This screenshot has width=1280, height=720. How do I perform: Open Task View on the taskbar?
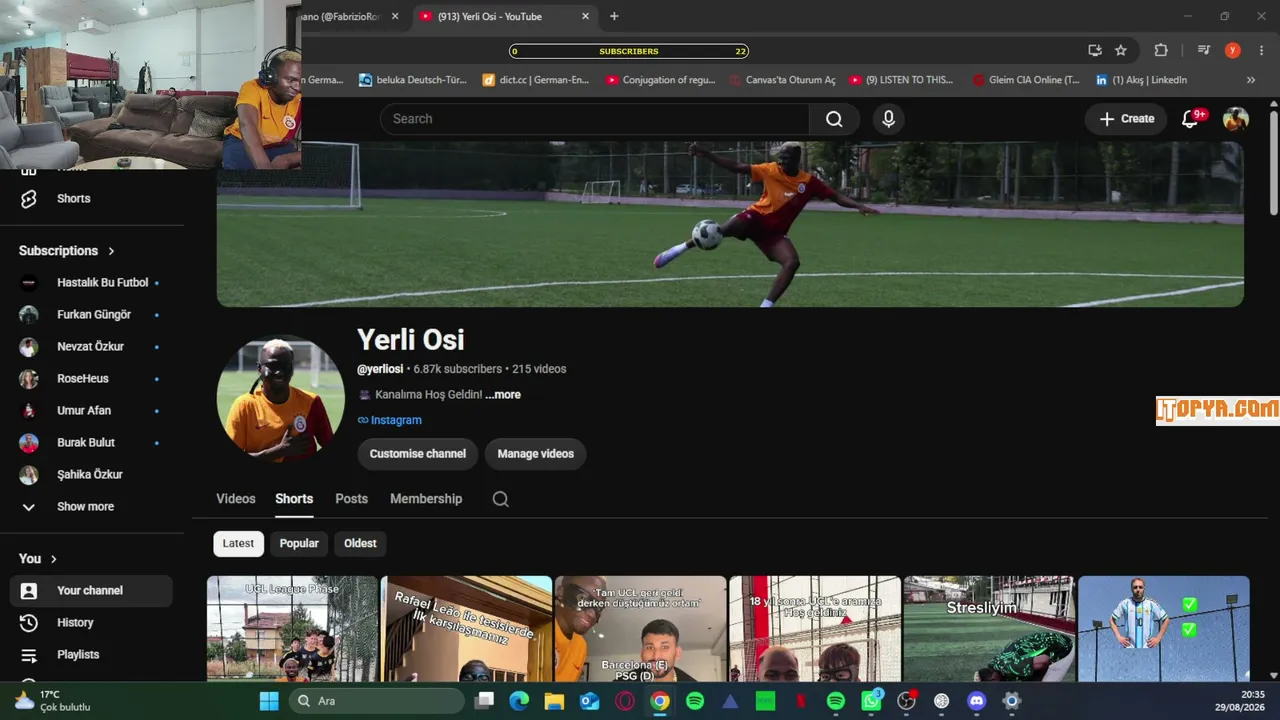[x=484, y=701]
